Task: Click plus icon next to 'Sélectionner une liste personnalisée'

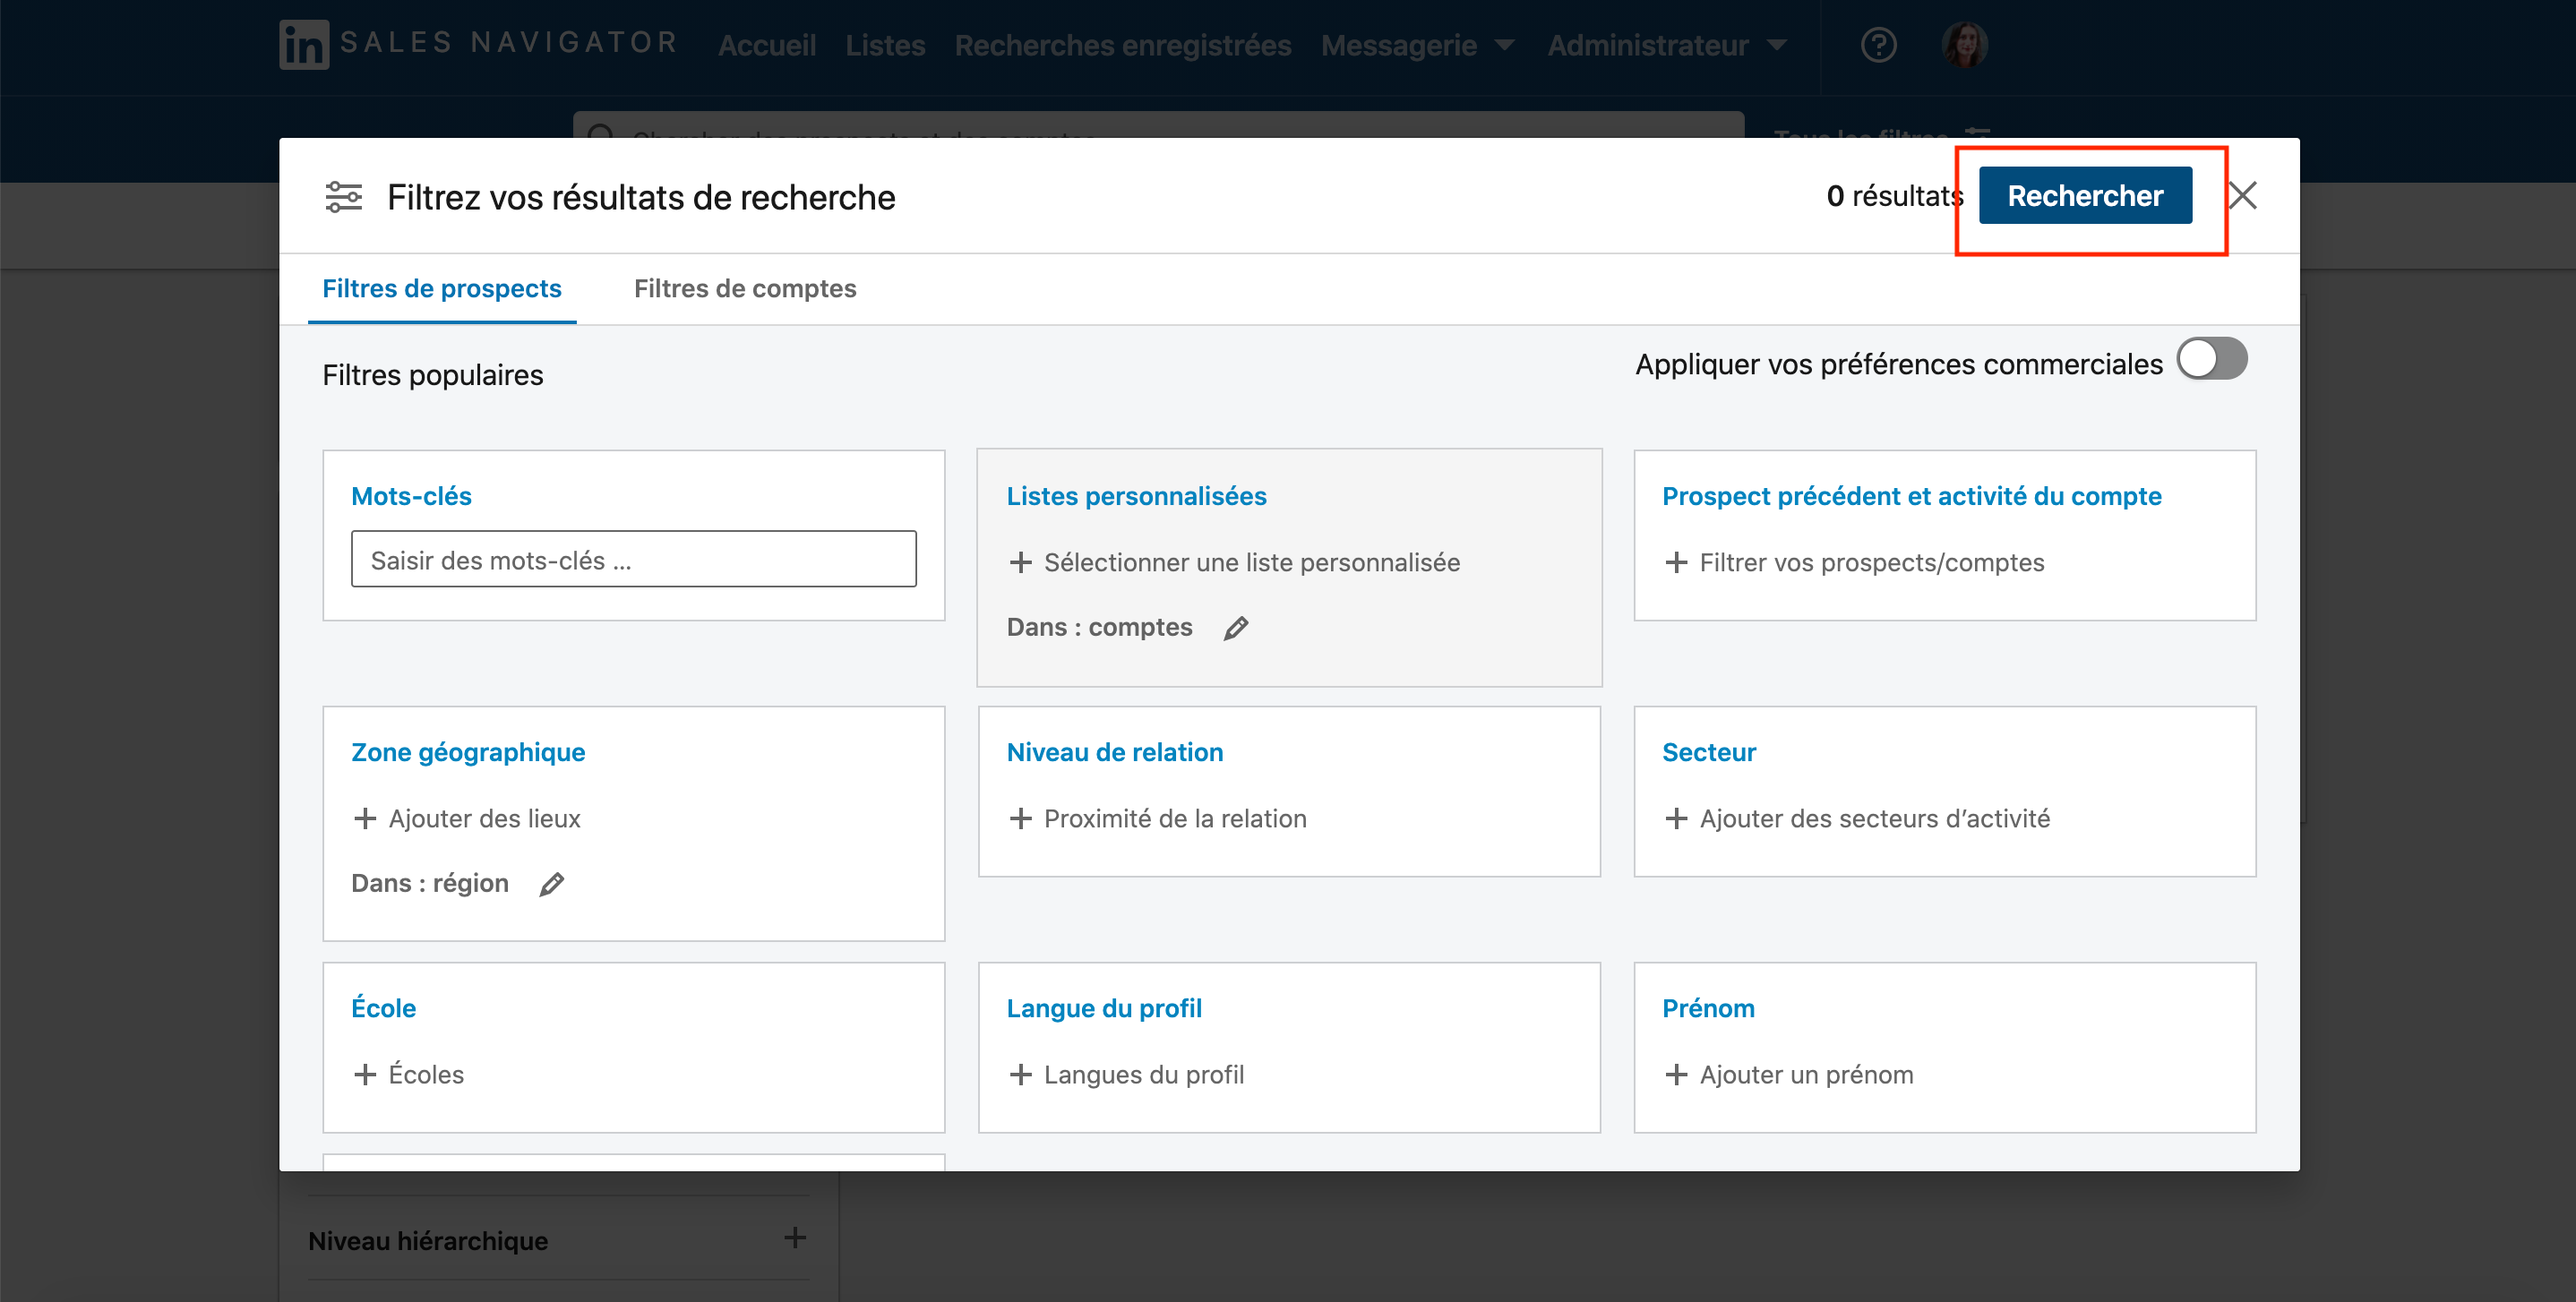Action: 1020,563
